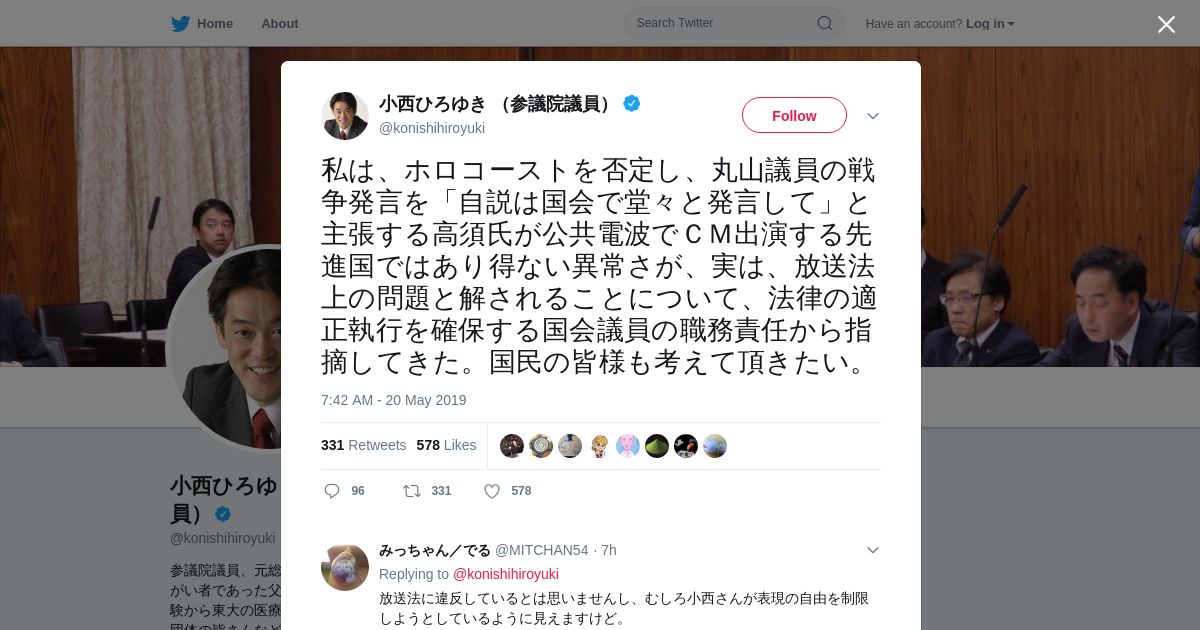1200x630 pixels.
Task: Expand options chevron on MITCHAN54 reply
Action: pos(873,550)
